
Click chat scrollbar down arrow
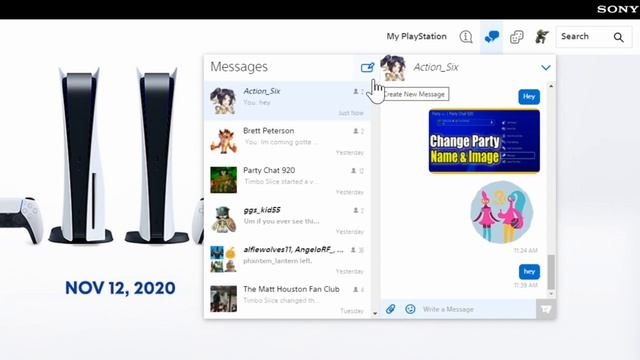coord(551,293)
